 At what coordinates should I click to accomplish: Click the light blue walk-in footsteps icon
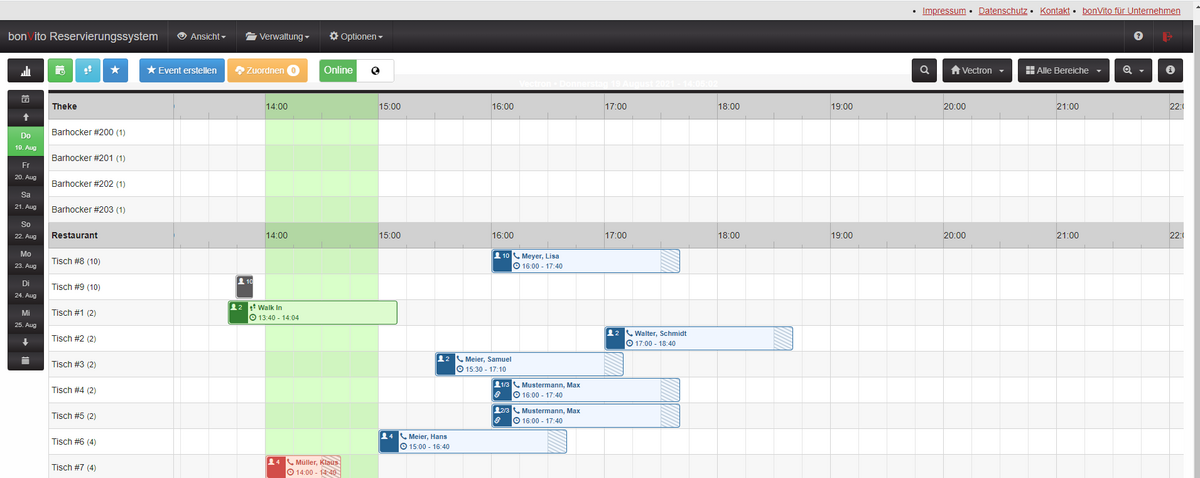[x=88, y=71]
